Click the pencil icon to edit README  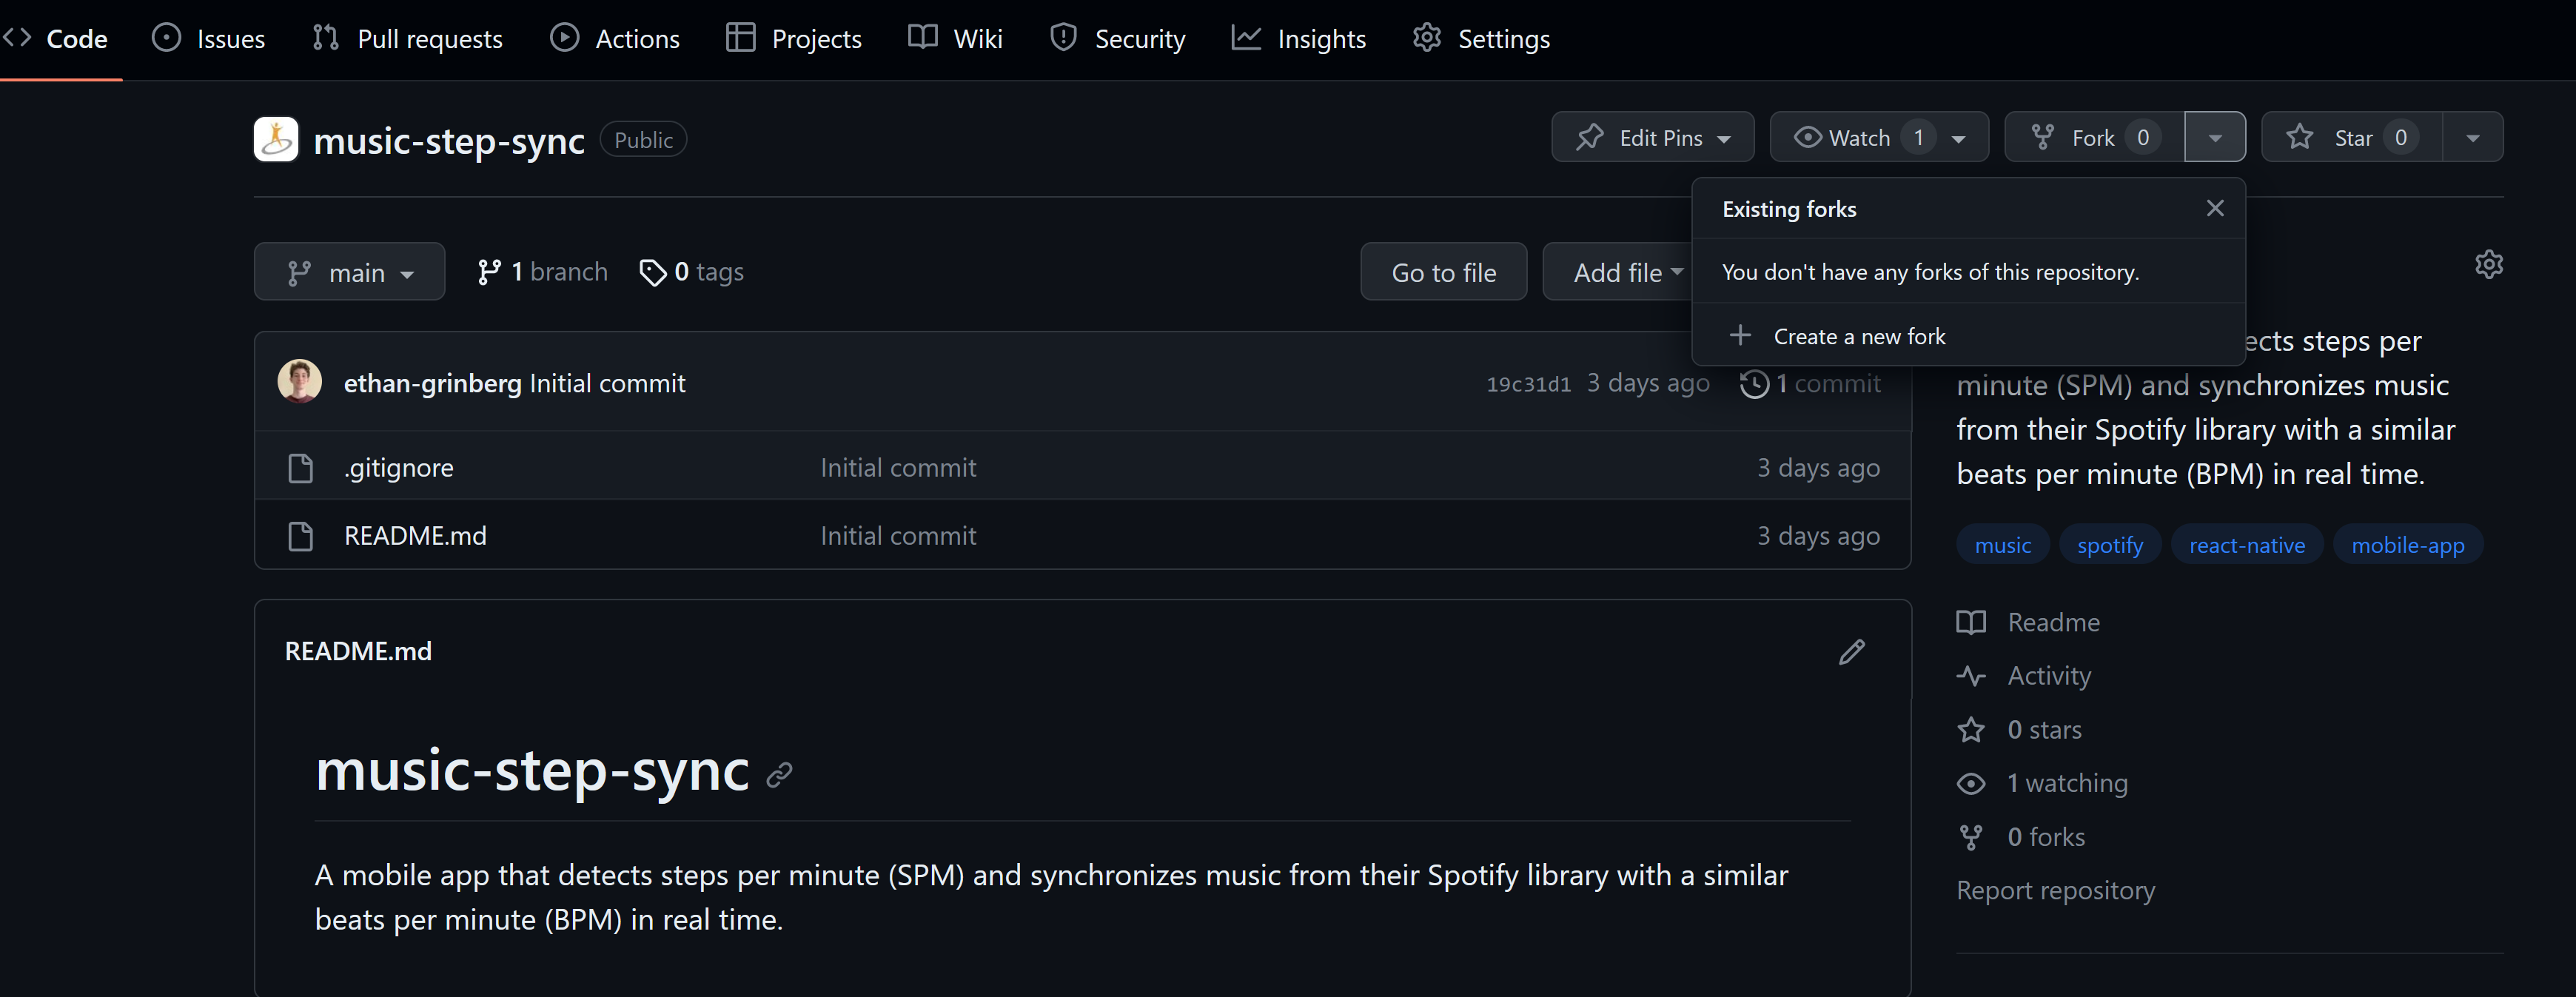(1851, 652)
